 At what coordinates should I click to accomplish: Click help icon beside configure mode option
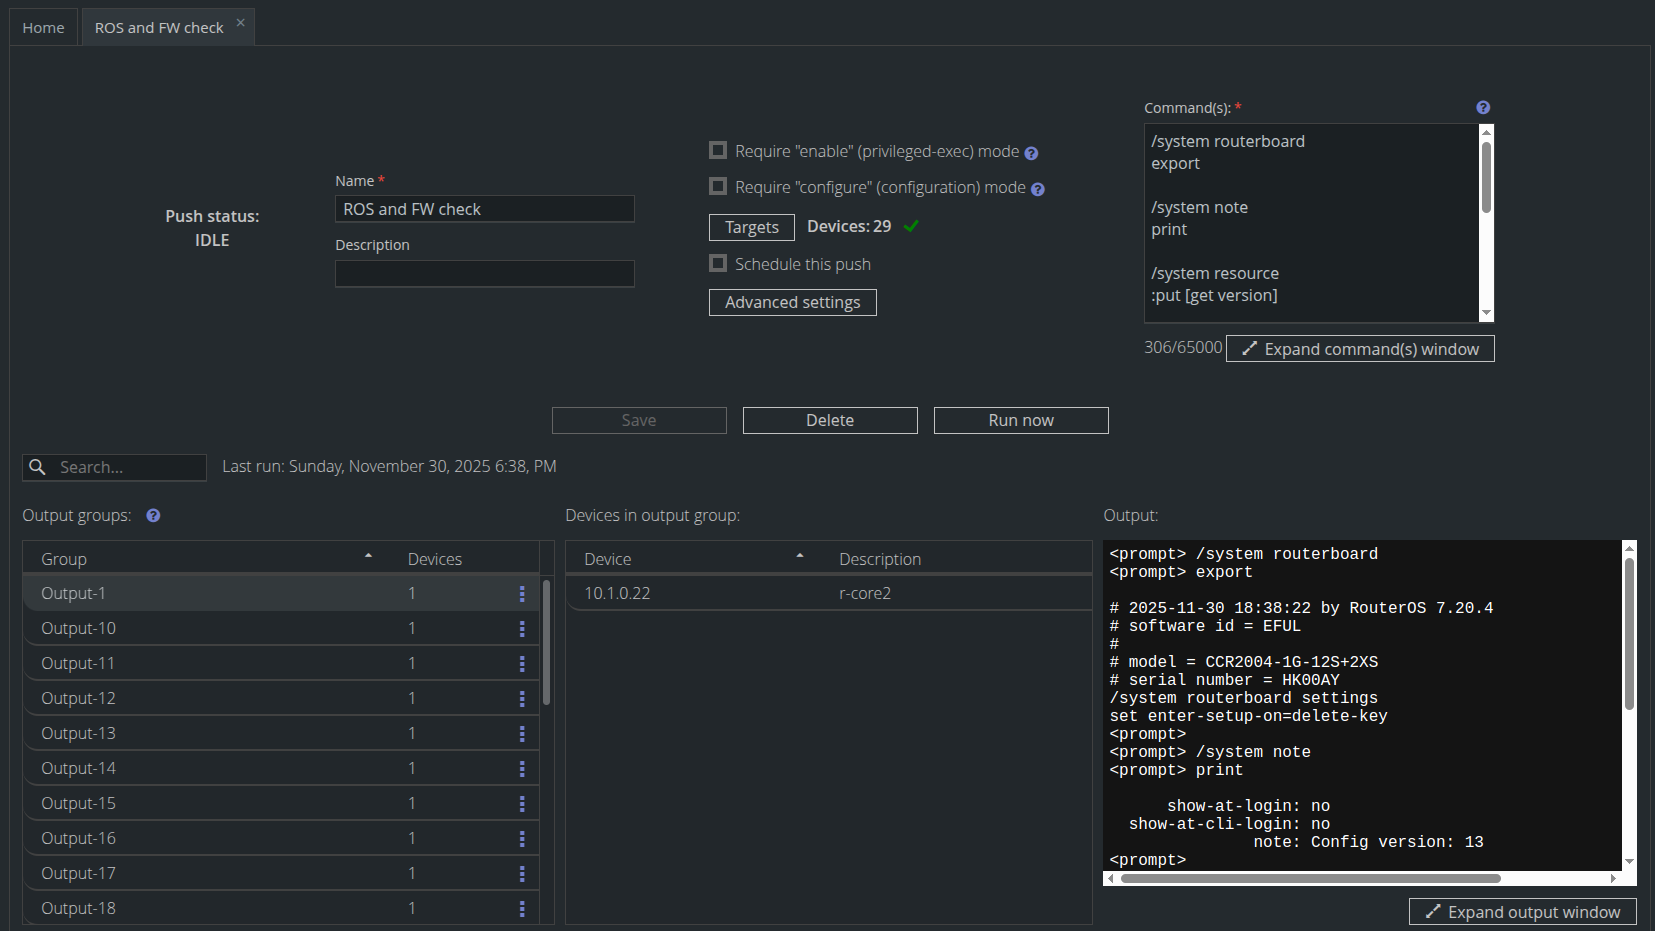(1038, 189)
